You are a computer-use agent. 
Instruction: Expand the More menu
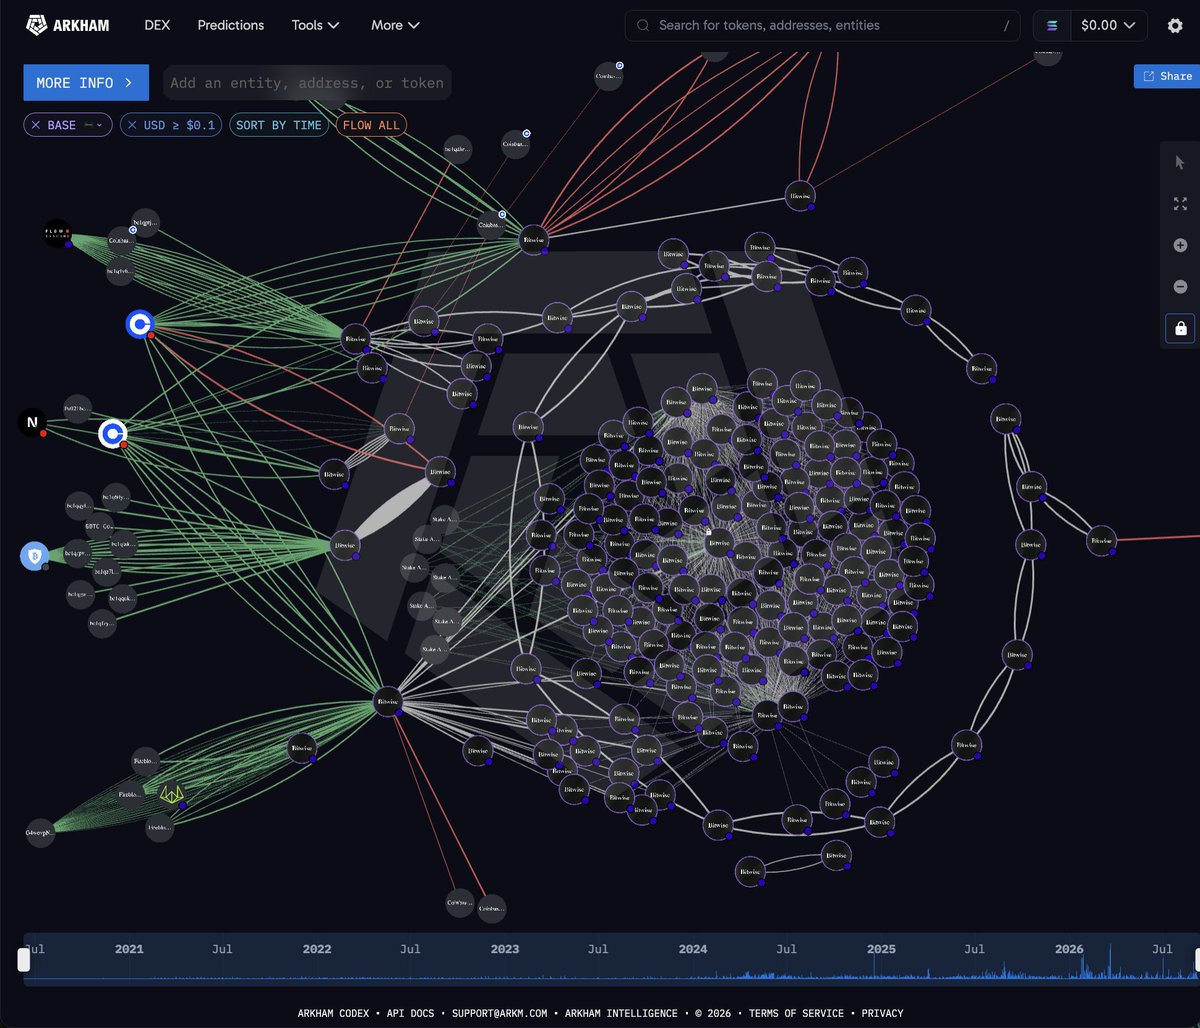tap(395, 25)
